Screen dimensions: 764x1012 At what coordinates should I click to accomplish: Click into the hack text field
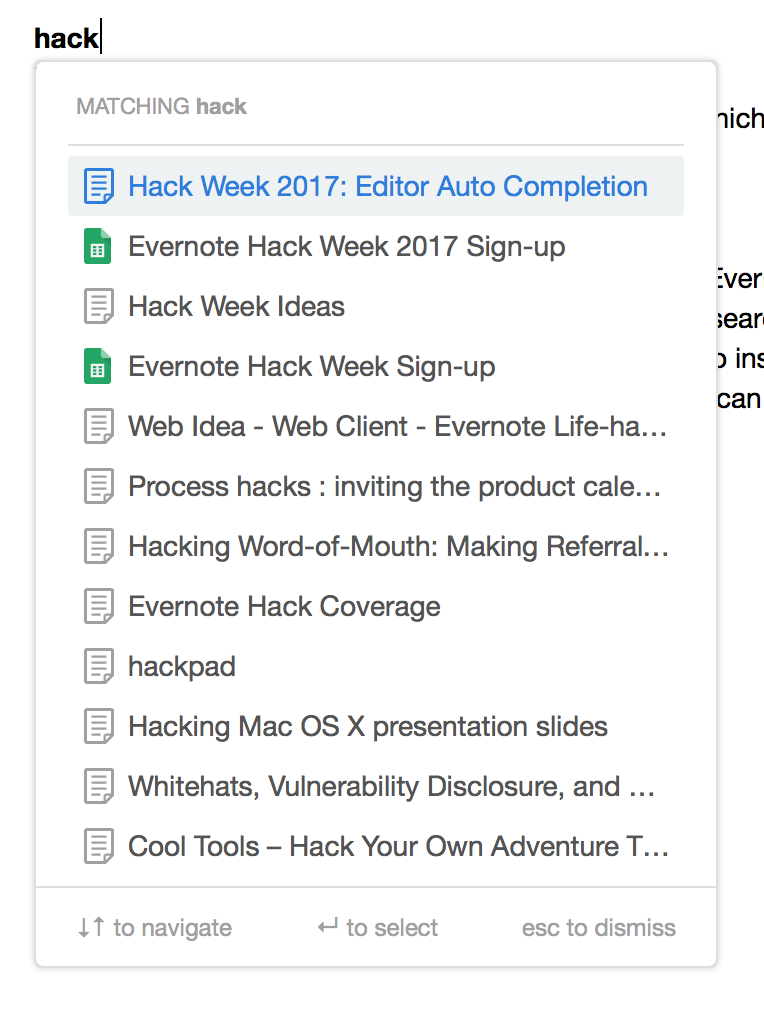[x=68, y=38]
